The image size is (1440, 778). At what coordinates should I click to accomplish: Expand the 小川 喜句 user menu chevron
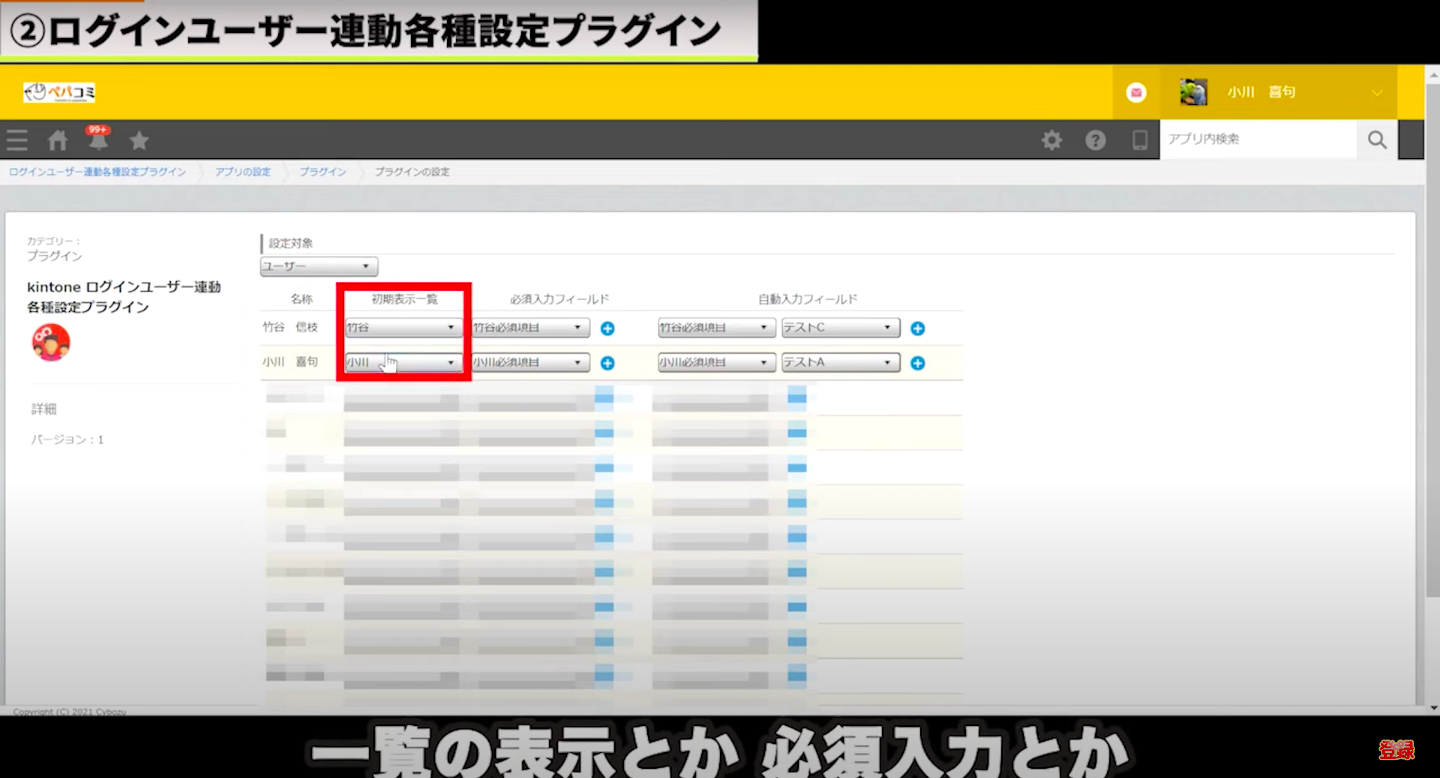[1377, 92]
